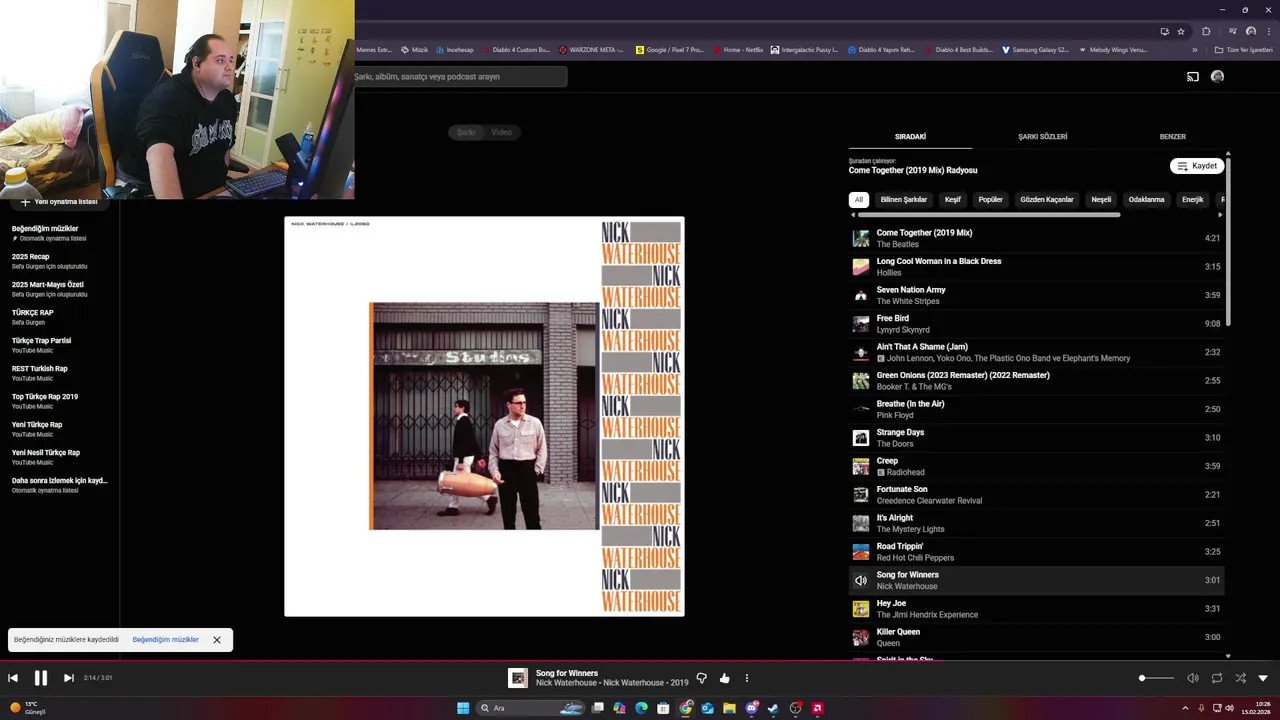Toggle shuffle mode in the player bar
Viewport: 1280px width, 720px height.
click(1240, 678)
